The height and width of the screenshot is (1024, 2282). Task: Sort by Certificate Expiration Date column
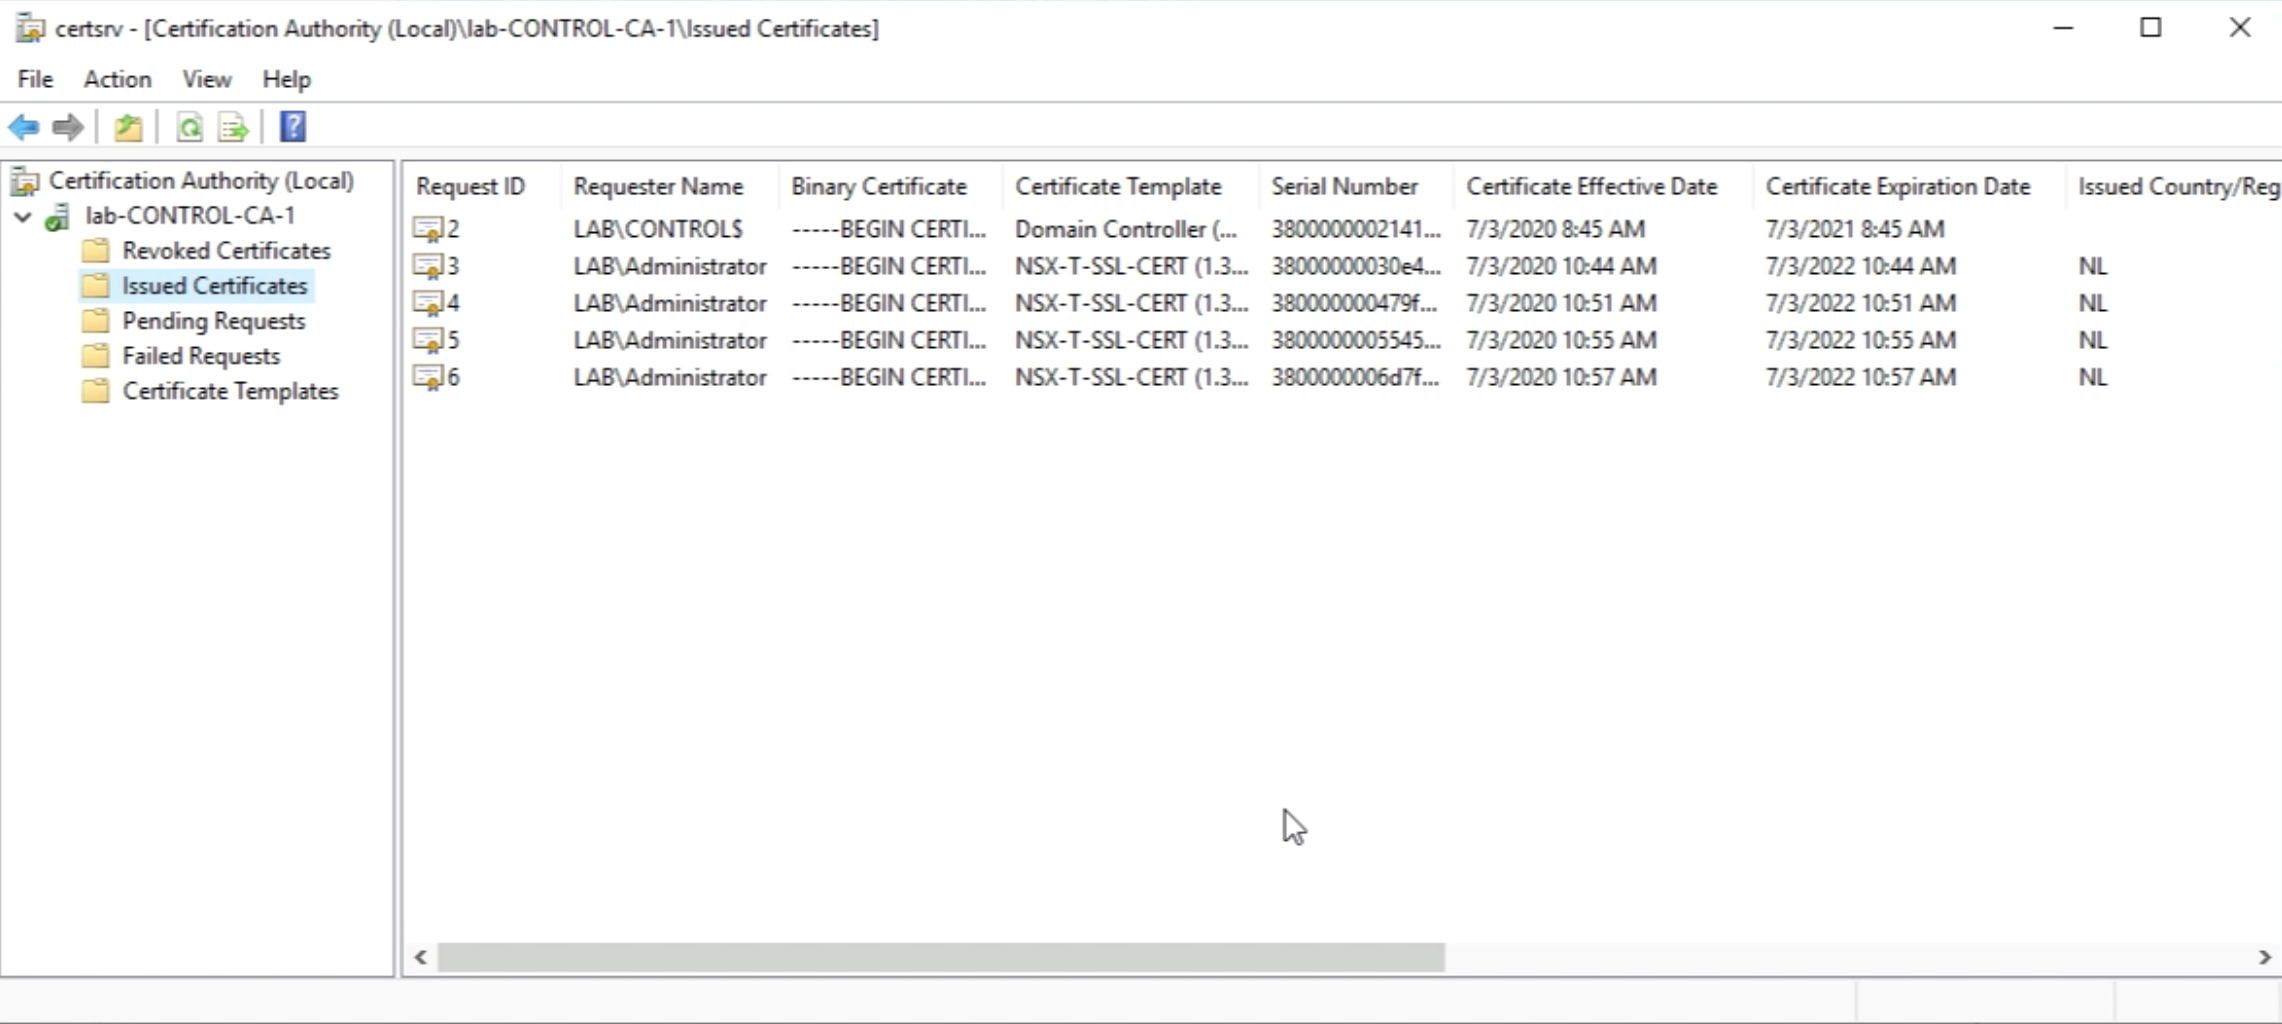pyautogui.click(x=1897, y=187)
